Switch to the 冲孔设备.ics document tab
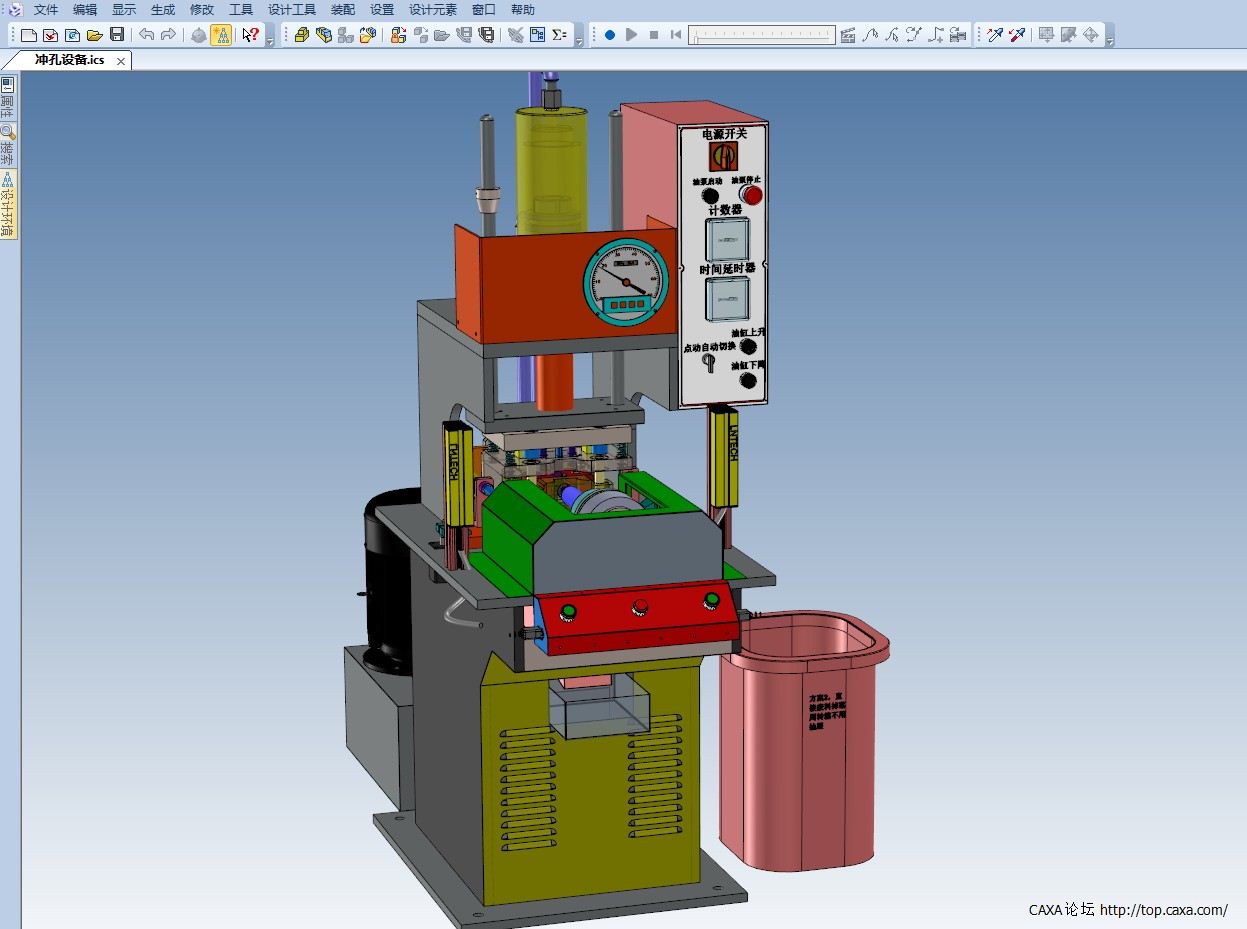 [69, 60]
